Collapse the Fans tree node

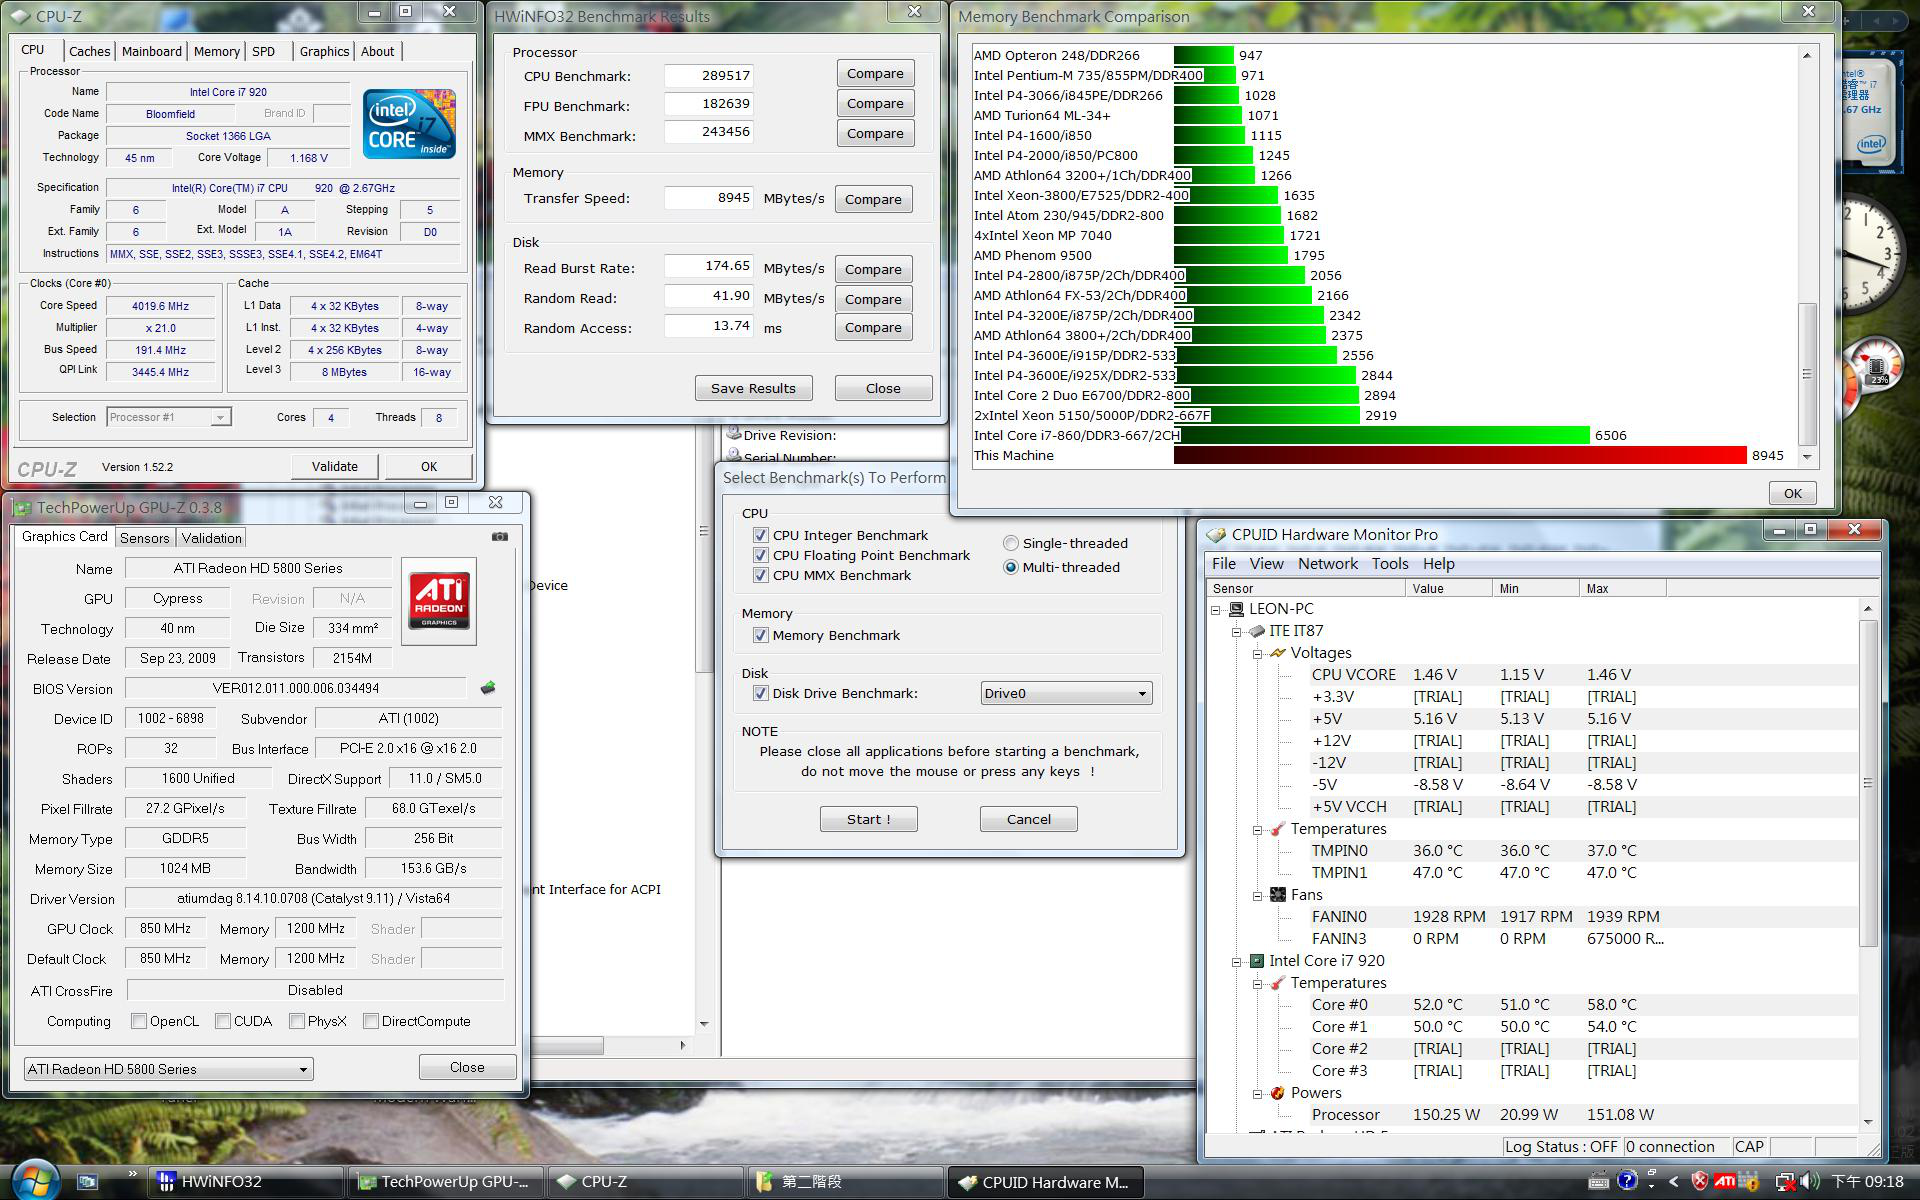(x=1258, y=895)
